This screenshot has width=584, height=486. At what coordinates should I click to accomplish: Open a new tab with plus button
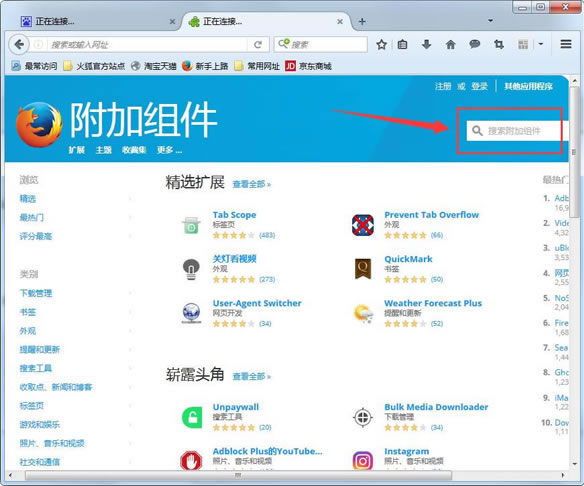[362, 22]
